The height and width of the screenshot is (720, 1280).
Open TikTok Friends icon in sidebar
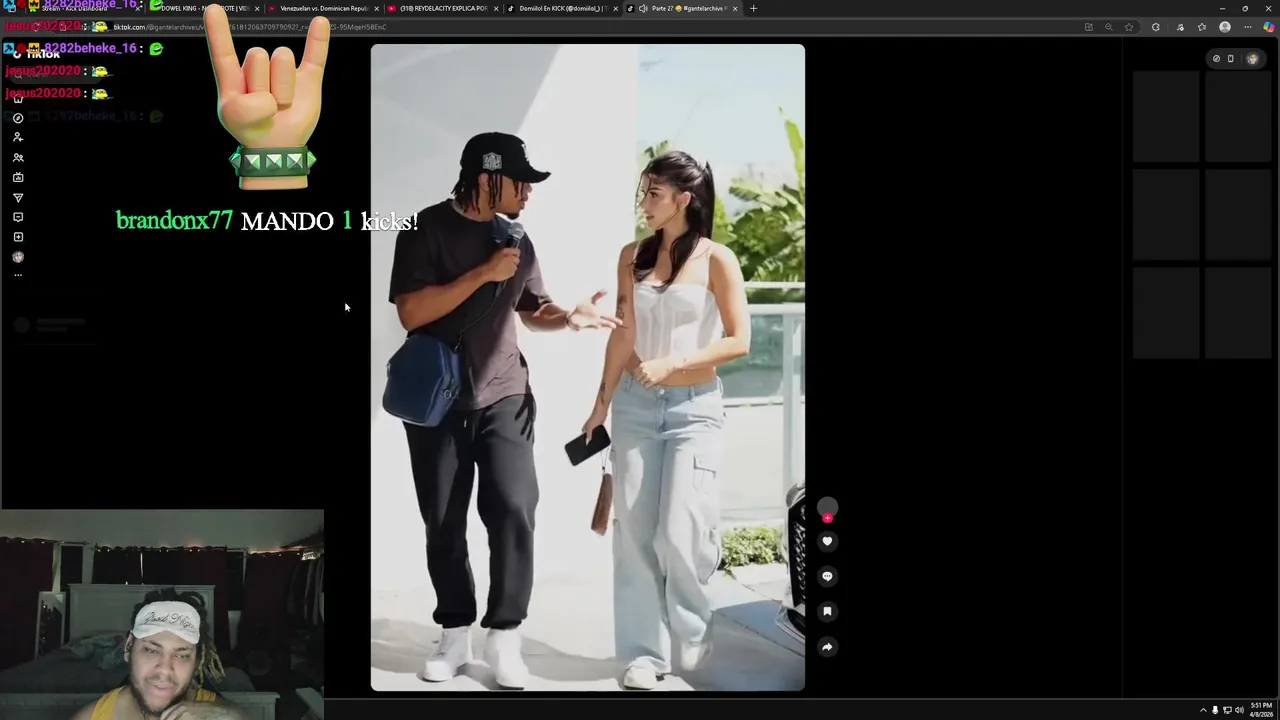(18, 157)
